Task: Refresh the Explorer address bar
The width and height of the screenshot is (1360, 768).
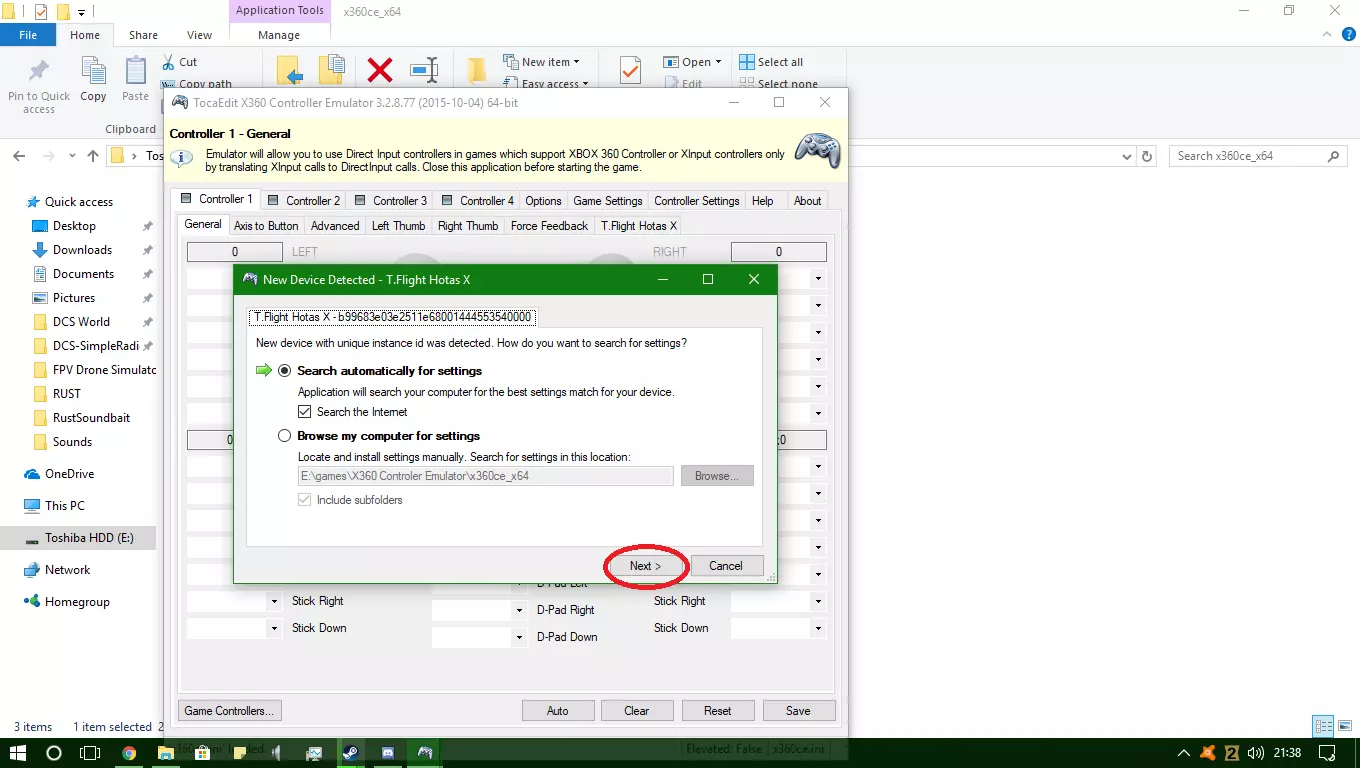Action: click(x=1148, y=156)
